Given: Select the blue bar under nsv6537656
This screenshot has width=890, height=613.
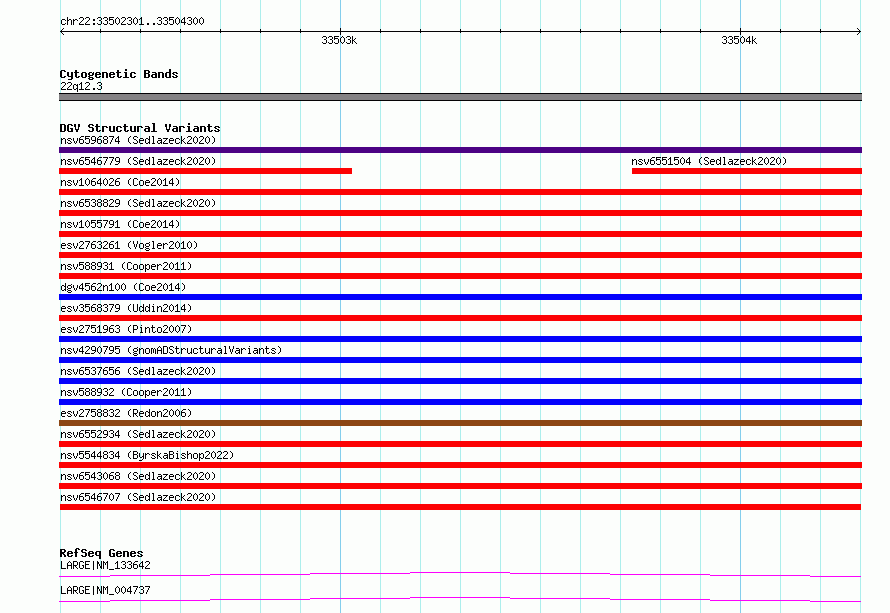Looking at the screenshot, I should coord(460,381).
